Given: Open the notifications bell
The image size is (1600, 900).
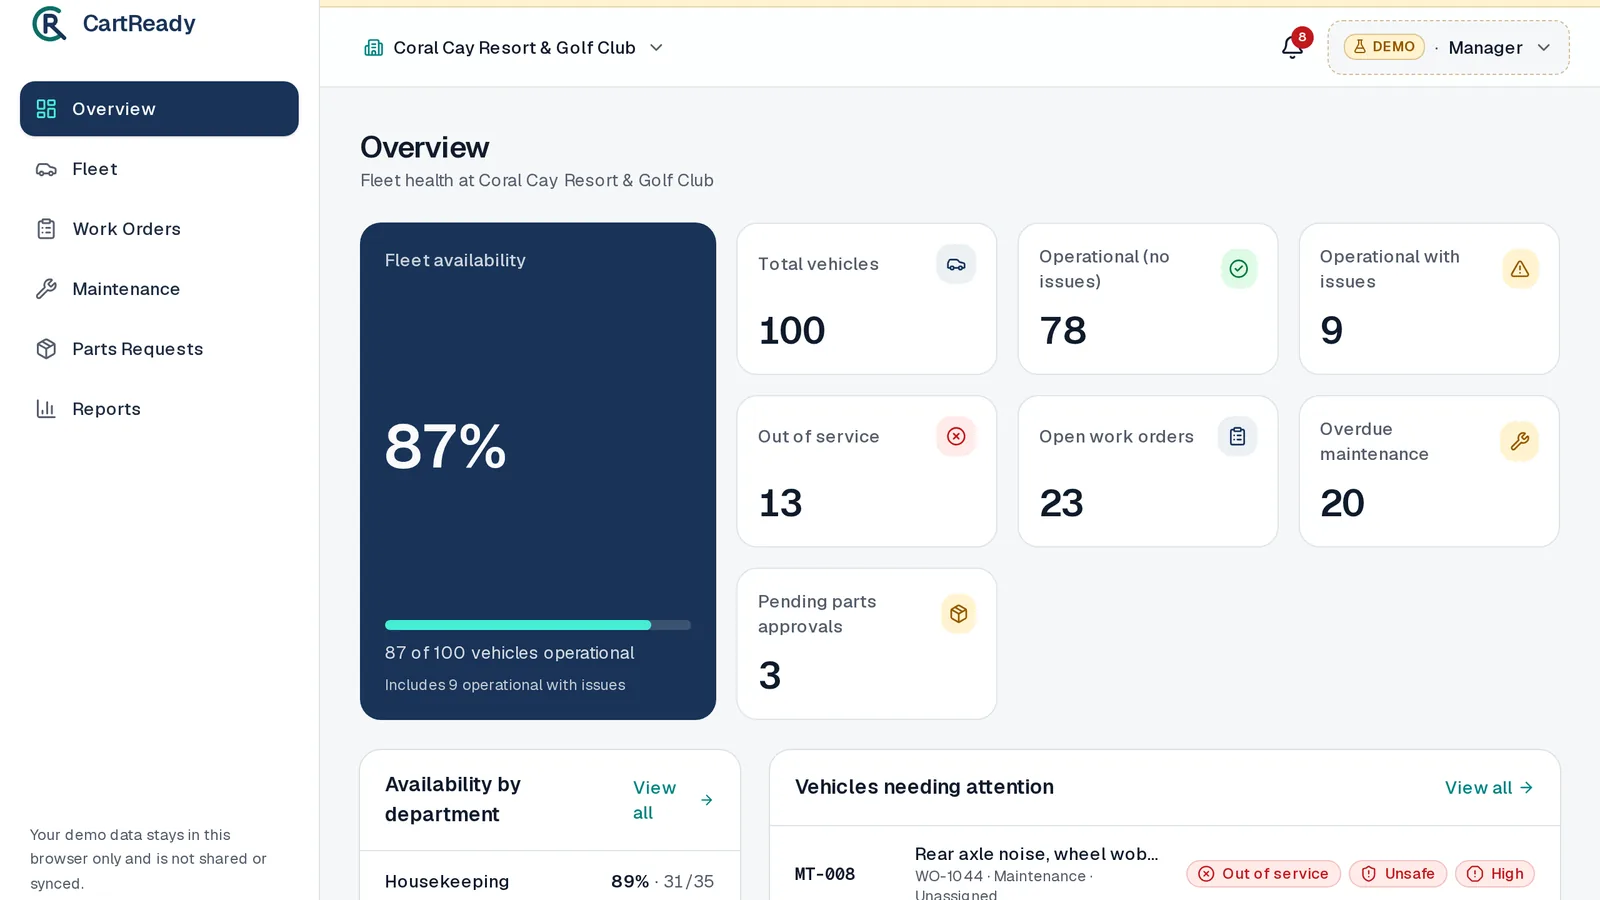Looking at the screenshot, I should [1292, 47].
